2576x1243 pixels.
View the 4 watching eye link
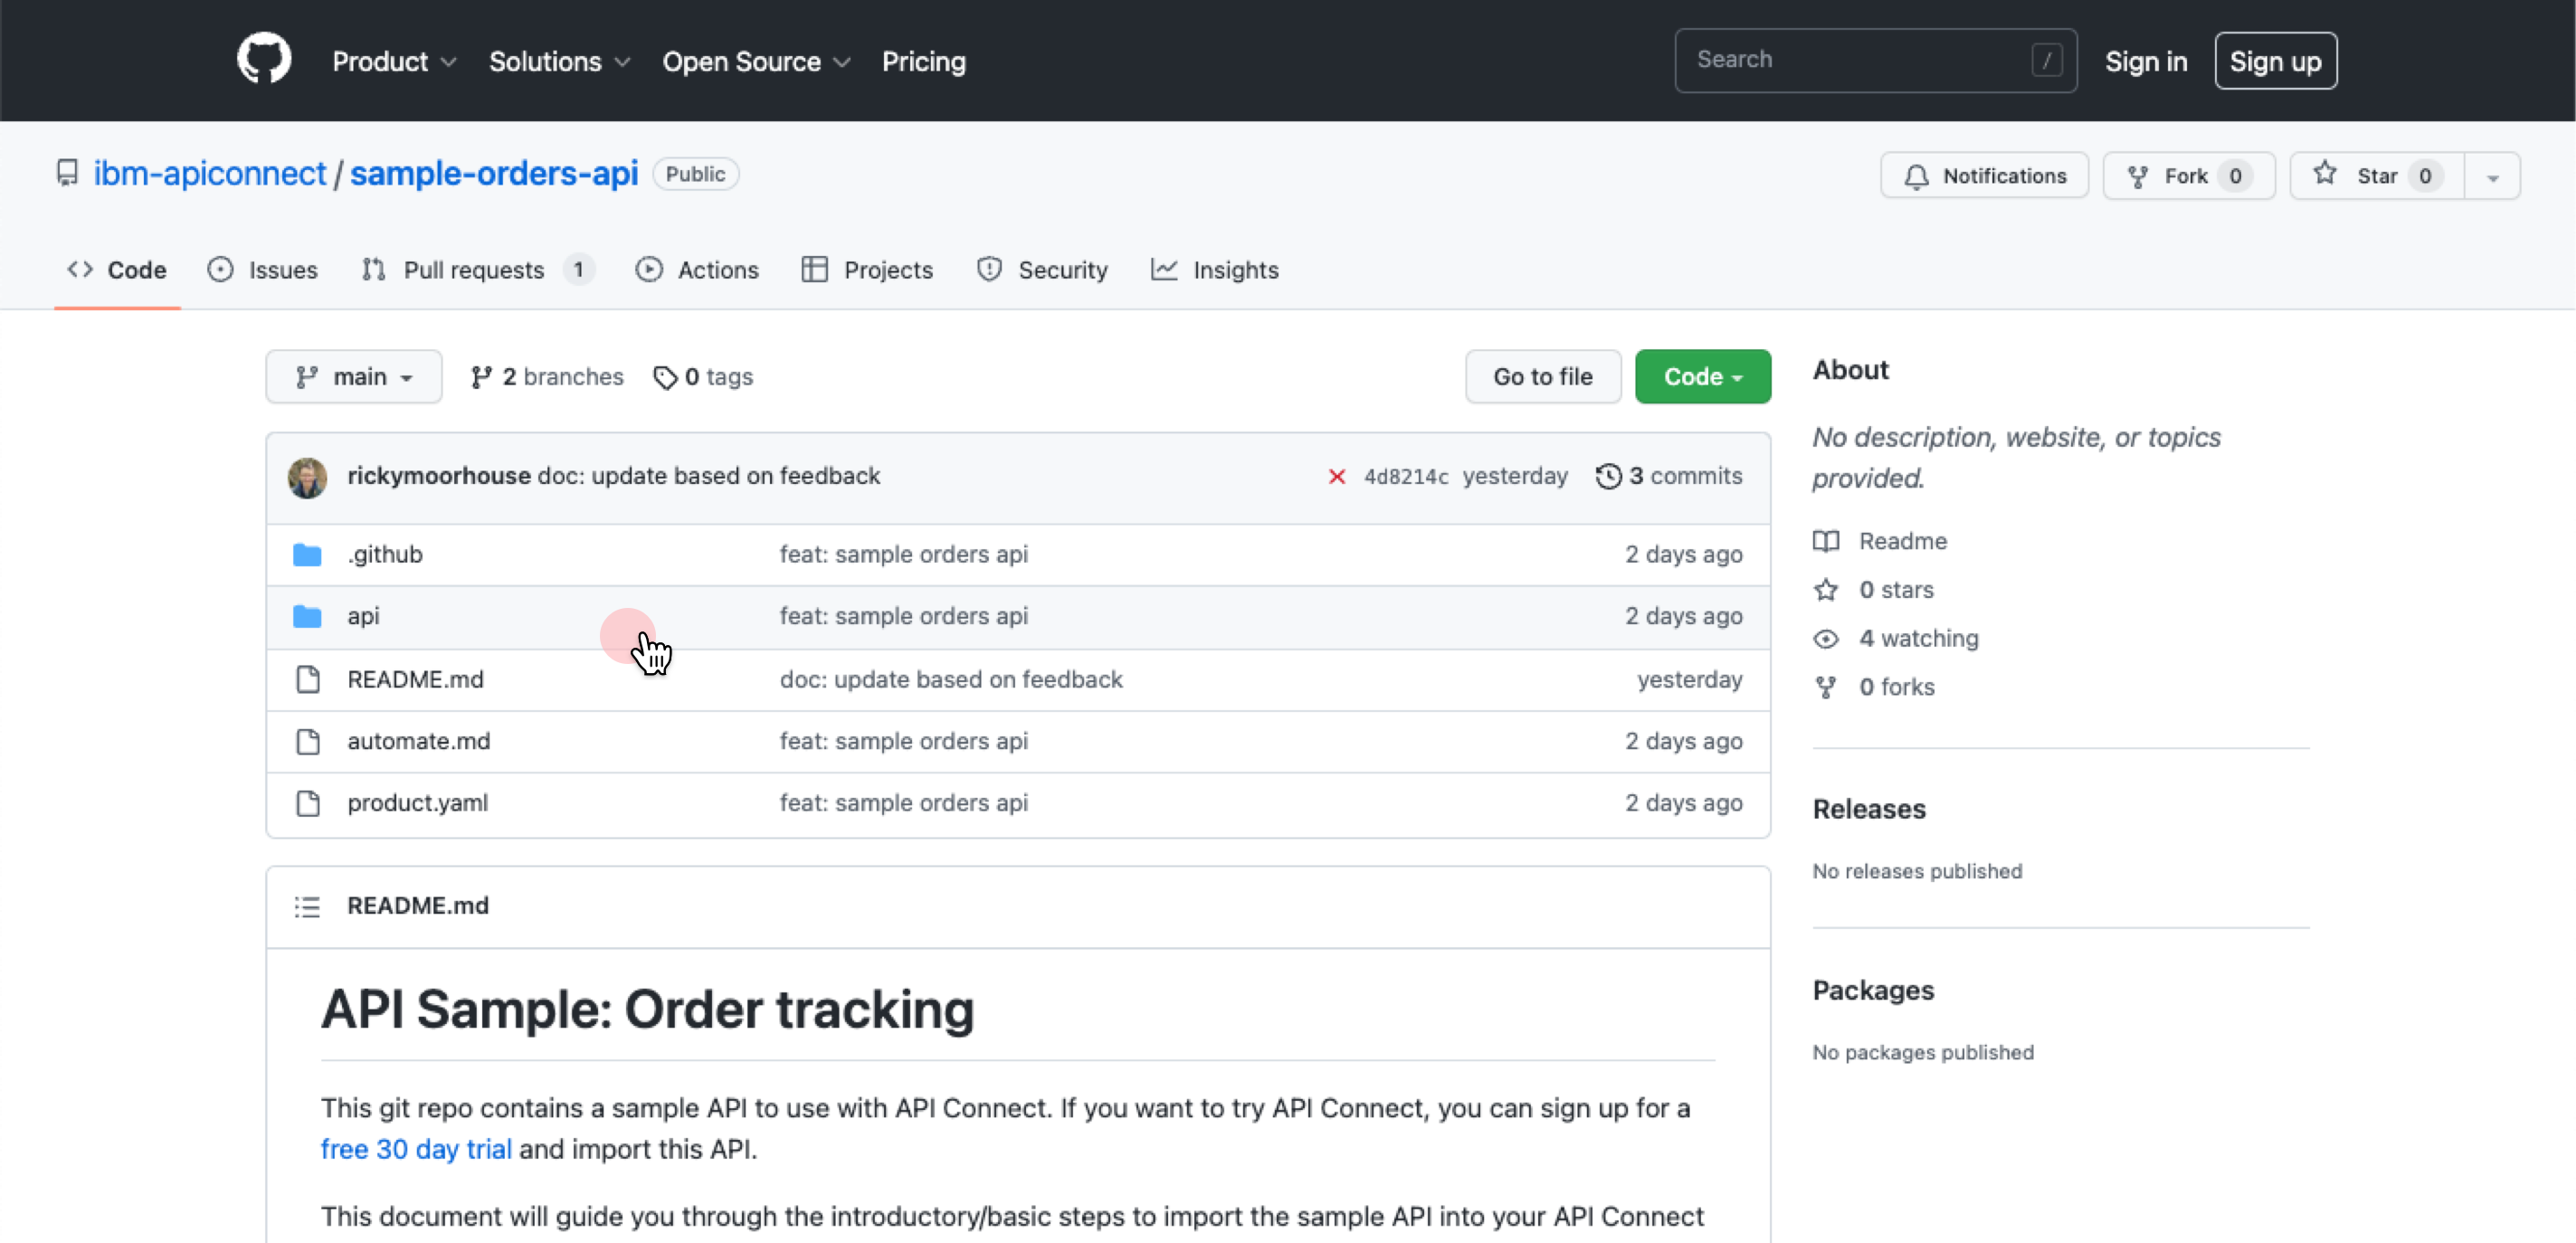[x=1917, y=638]
